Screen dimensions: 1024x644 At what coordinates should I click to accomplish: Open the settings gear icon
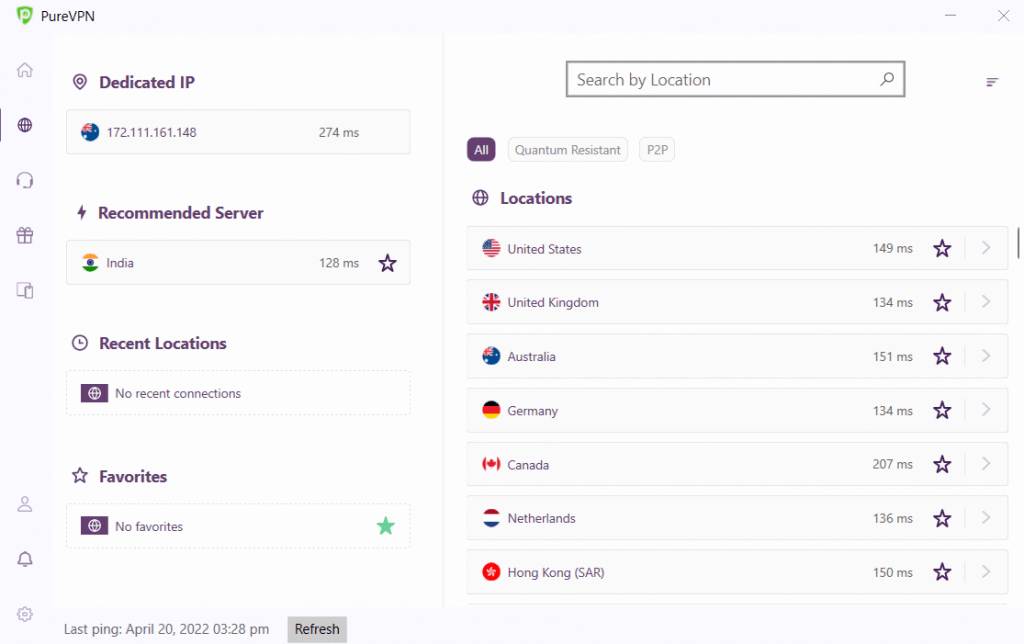pos(25,614)
